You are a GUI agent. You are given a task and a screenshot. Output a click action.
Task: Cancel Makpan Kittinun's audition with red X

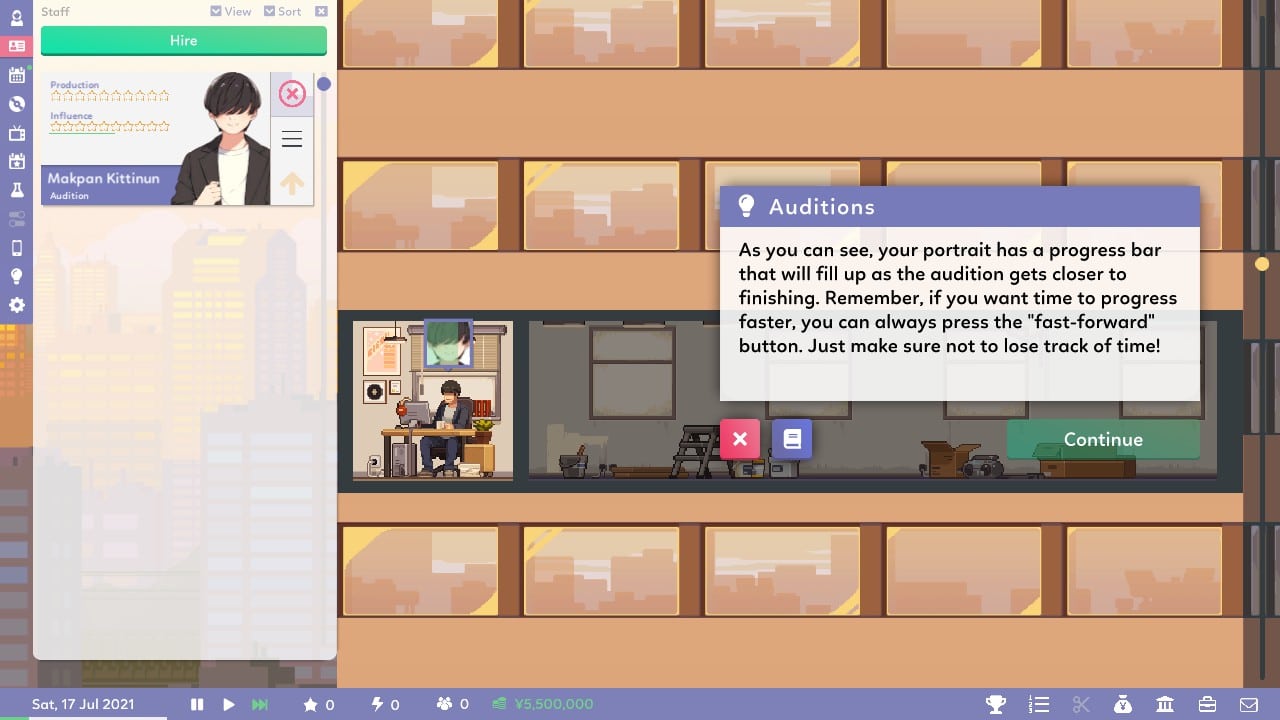[x=291, y=94]
